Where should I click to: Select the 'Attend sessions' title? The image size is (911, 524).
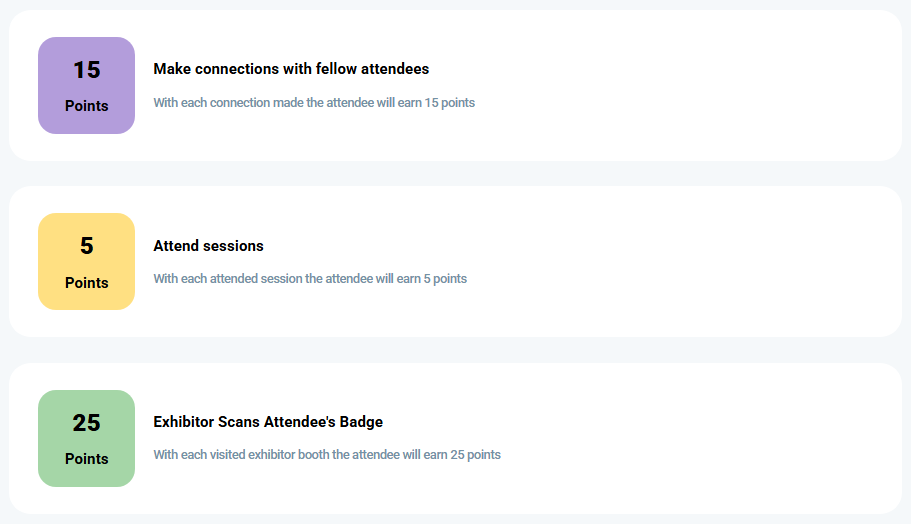pyautogui.click(x=209, y=246)
